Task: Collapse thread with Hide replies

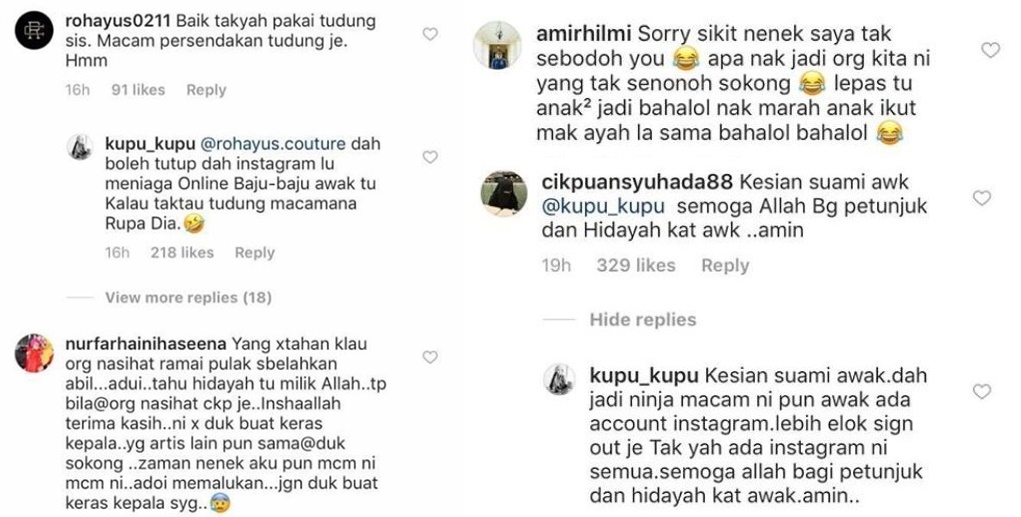Action: click(643, 320)
